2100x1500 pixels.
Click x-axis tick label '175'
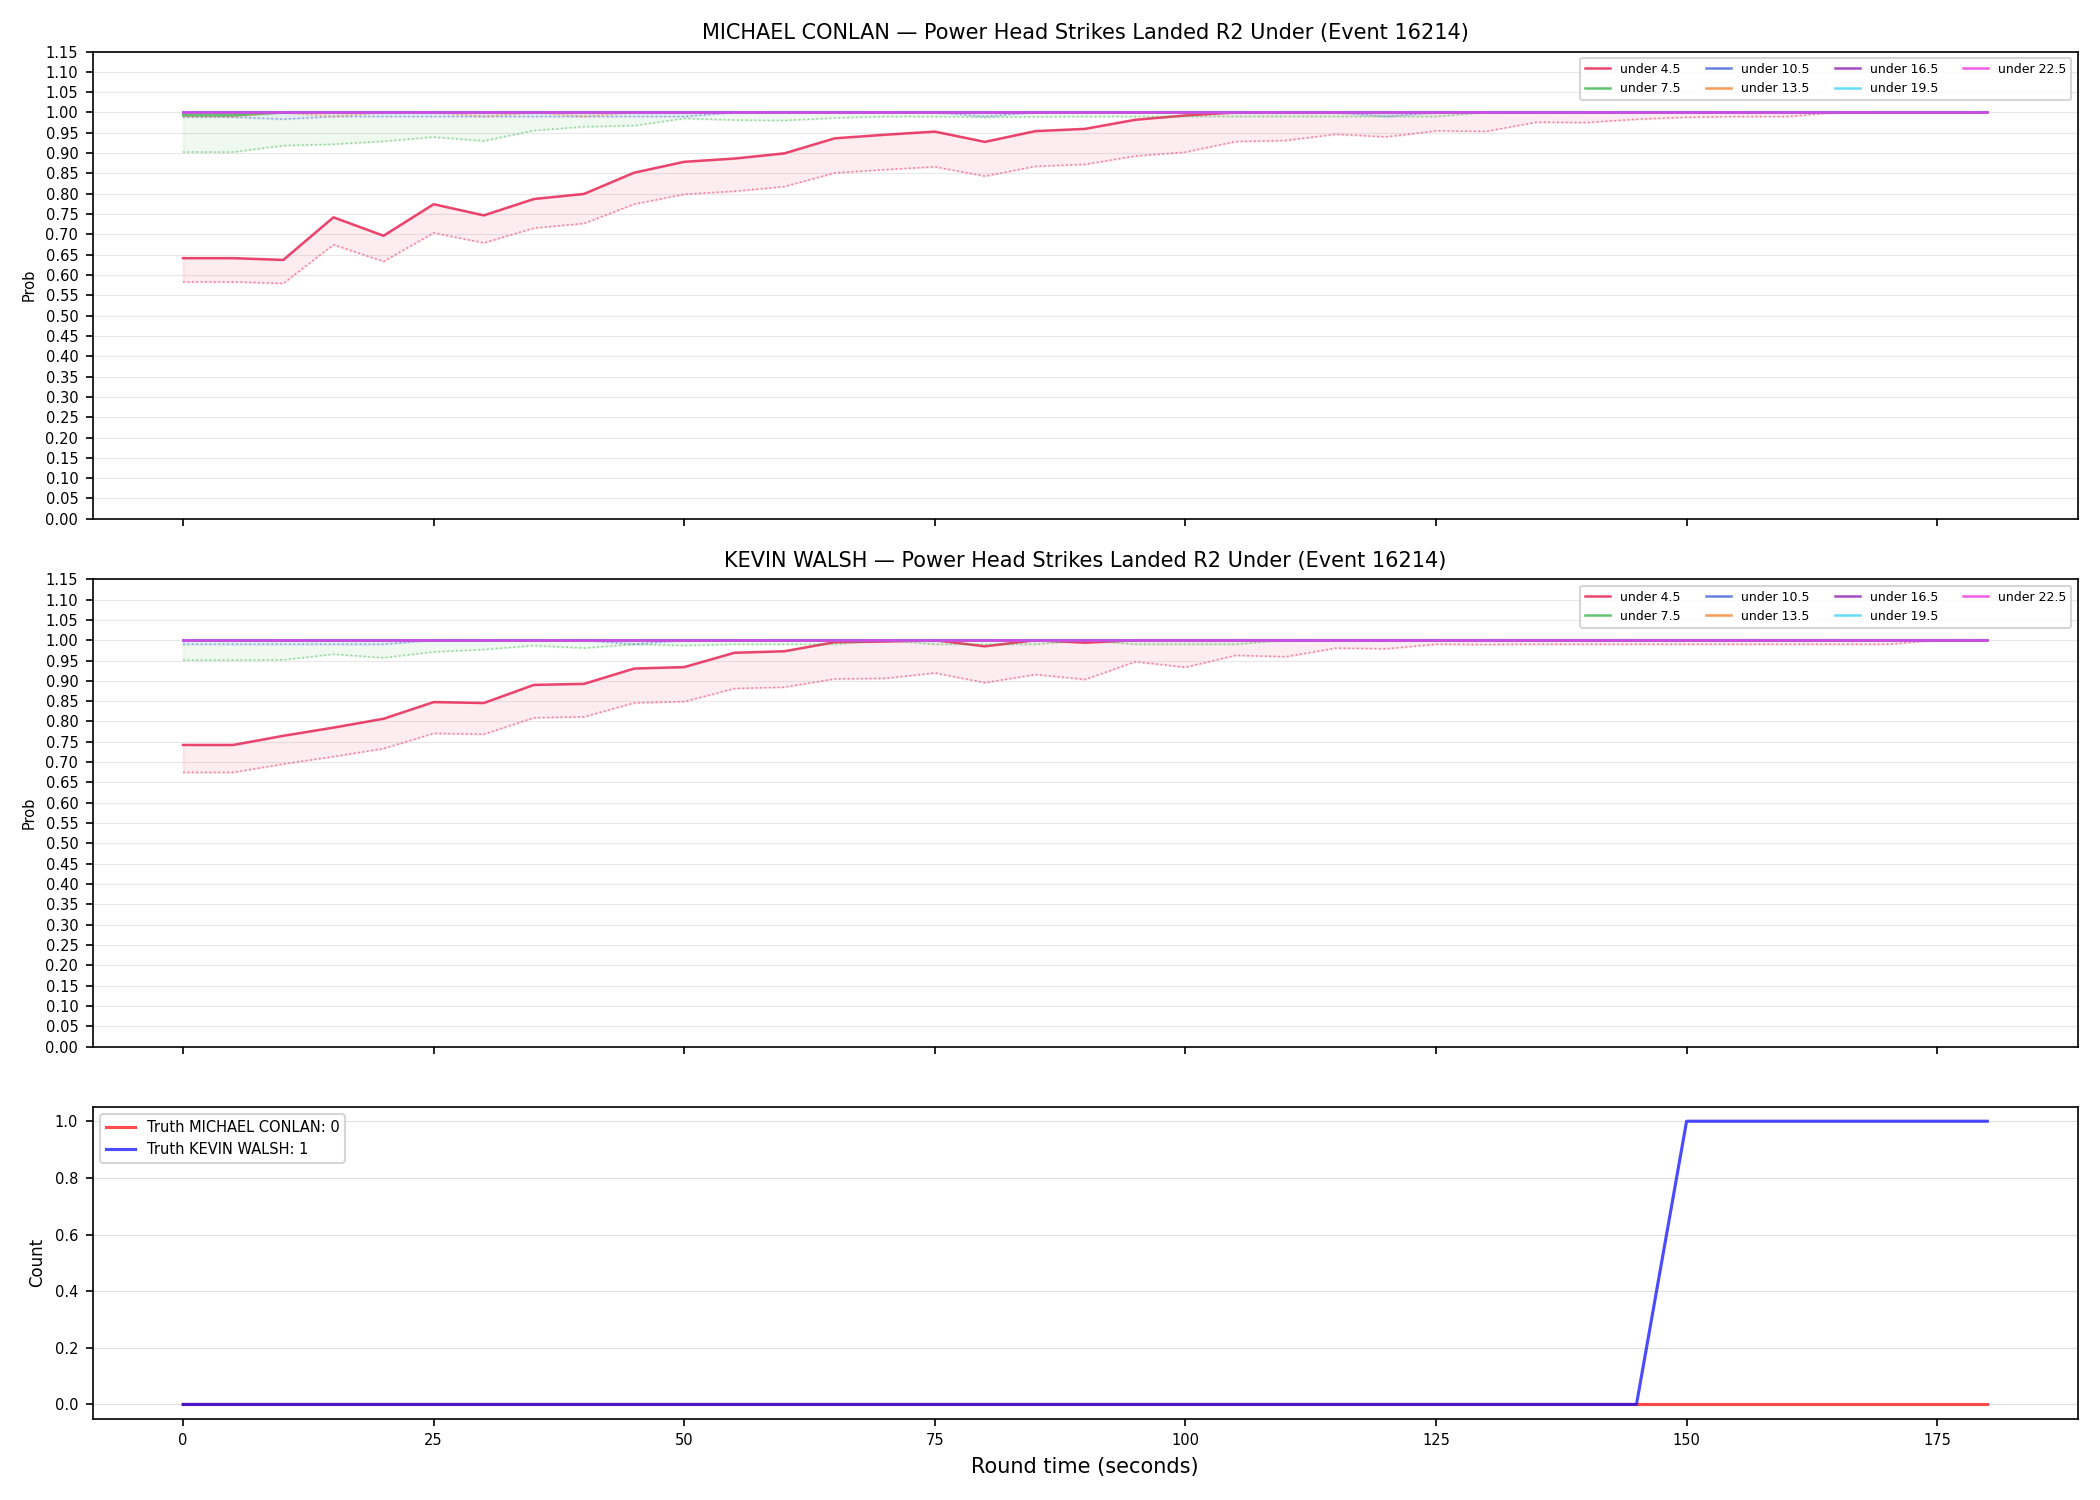[x=1937, y=1441]
